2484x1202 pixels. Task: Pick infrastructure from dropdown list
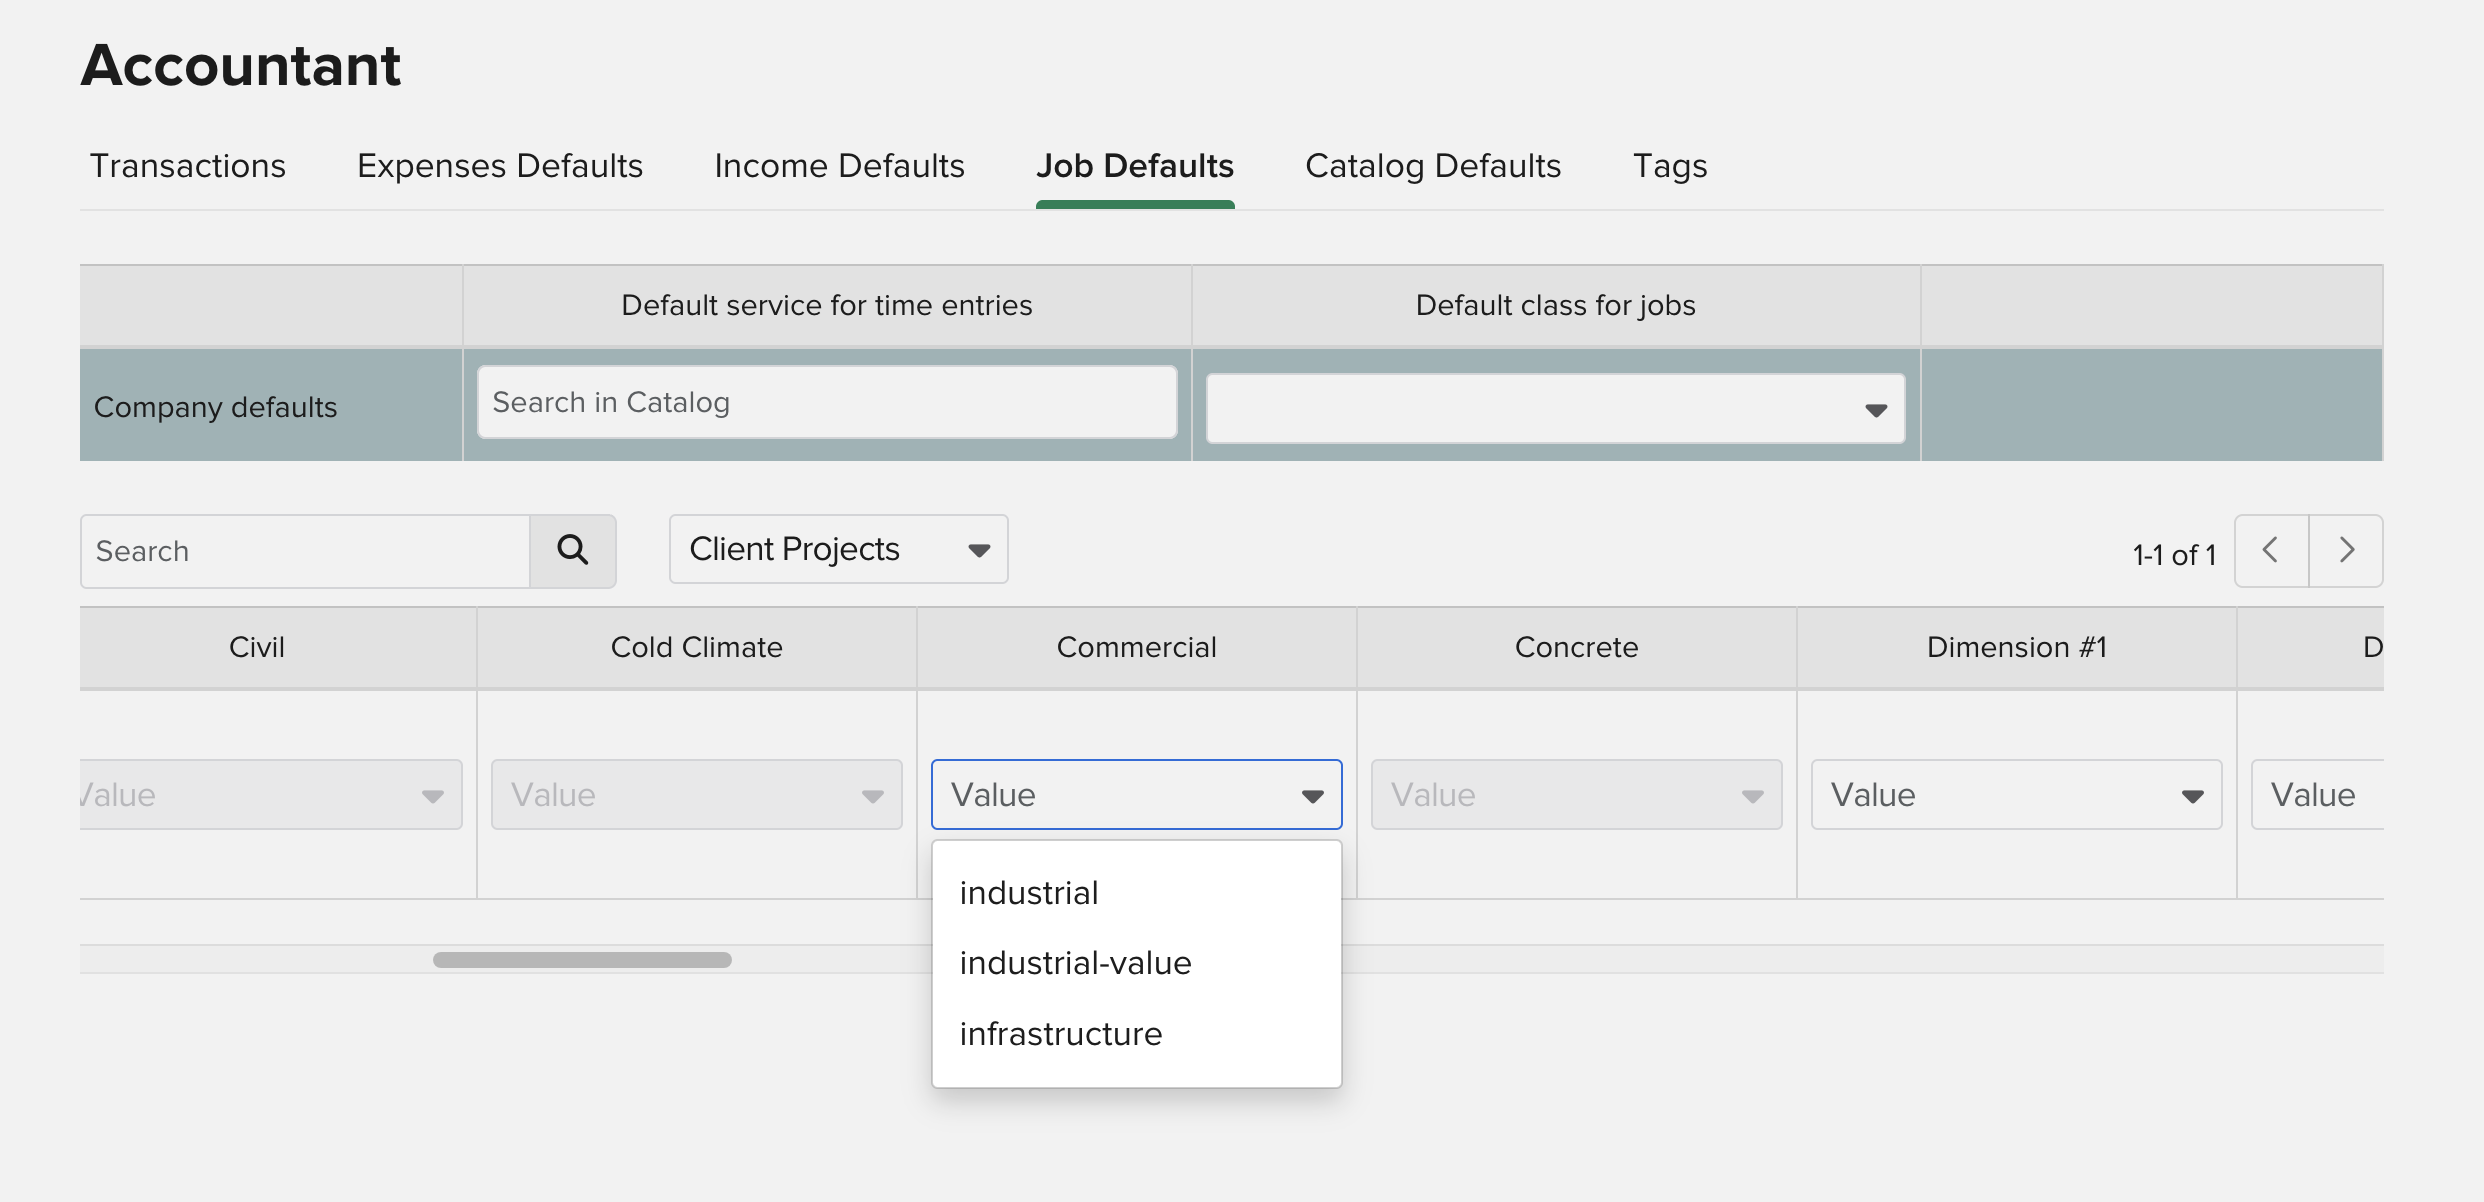pyautogui.click(x=1060, y=1034)
